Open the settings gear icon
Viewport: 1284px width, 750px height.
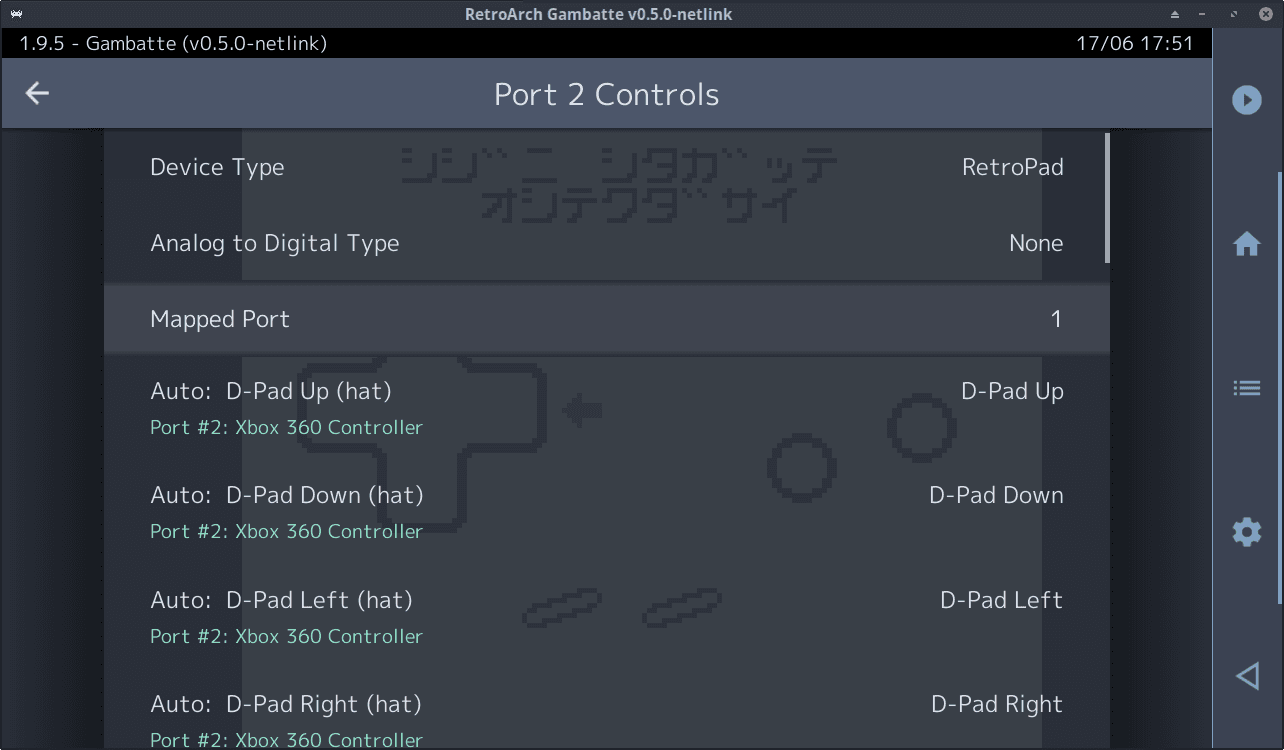click(1246, 532)
